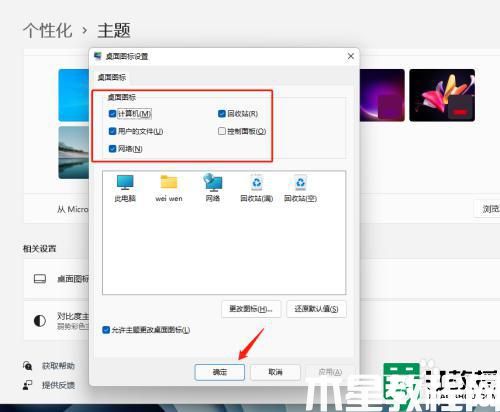Click the 确定 button
This screenshot has width=500, height=412.
tap(220, 372)
